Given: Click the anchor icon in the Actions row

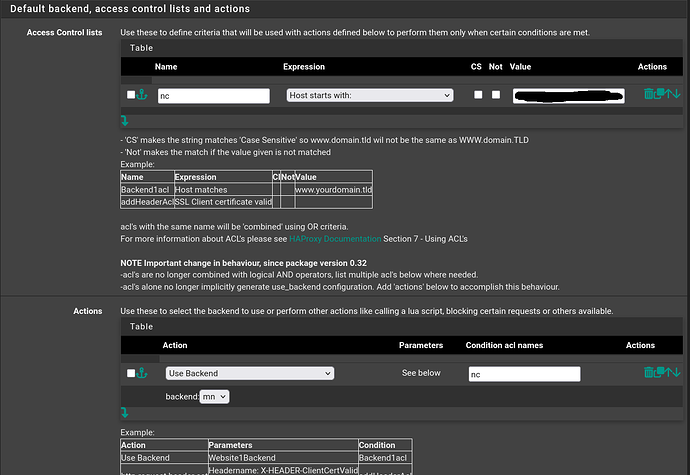Looking at the screenshot, I should 141,373.
